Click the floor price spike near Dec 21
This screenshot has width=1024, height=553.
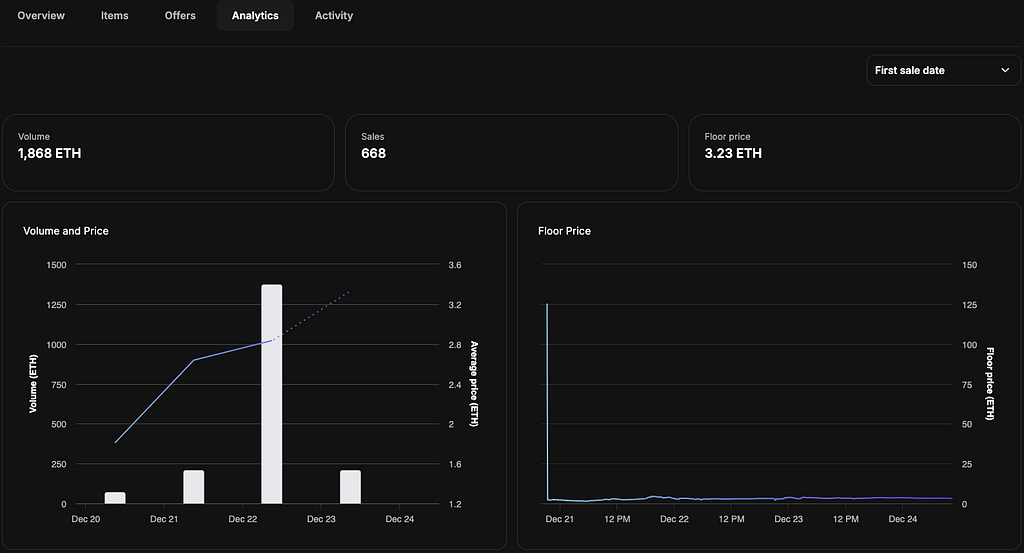(547, 400)
